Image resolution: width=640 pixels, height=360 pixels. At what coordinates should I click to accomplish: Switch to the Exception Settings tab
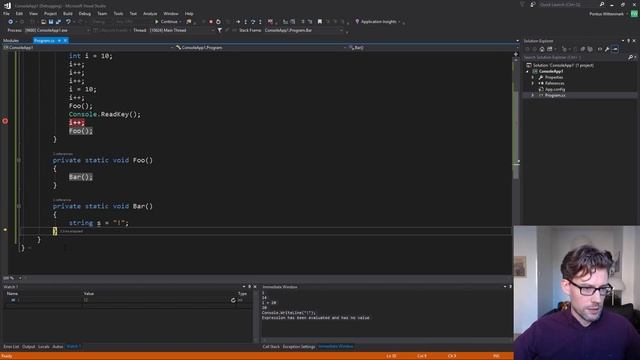tap(299, 347)
